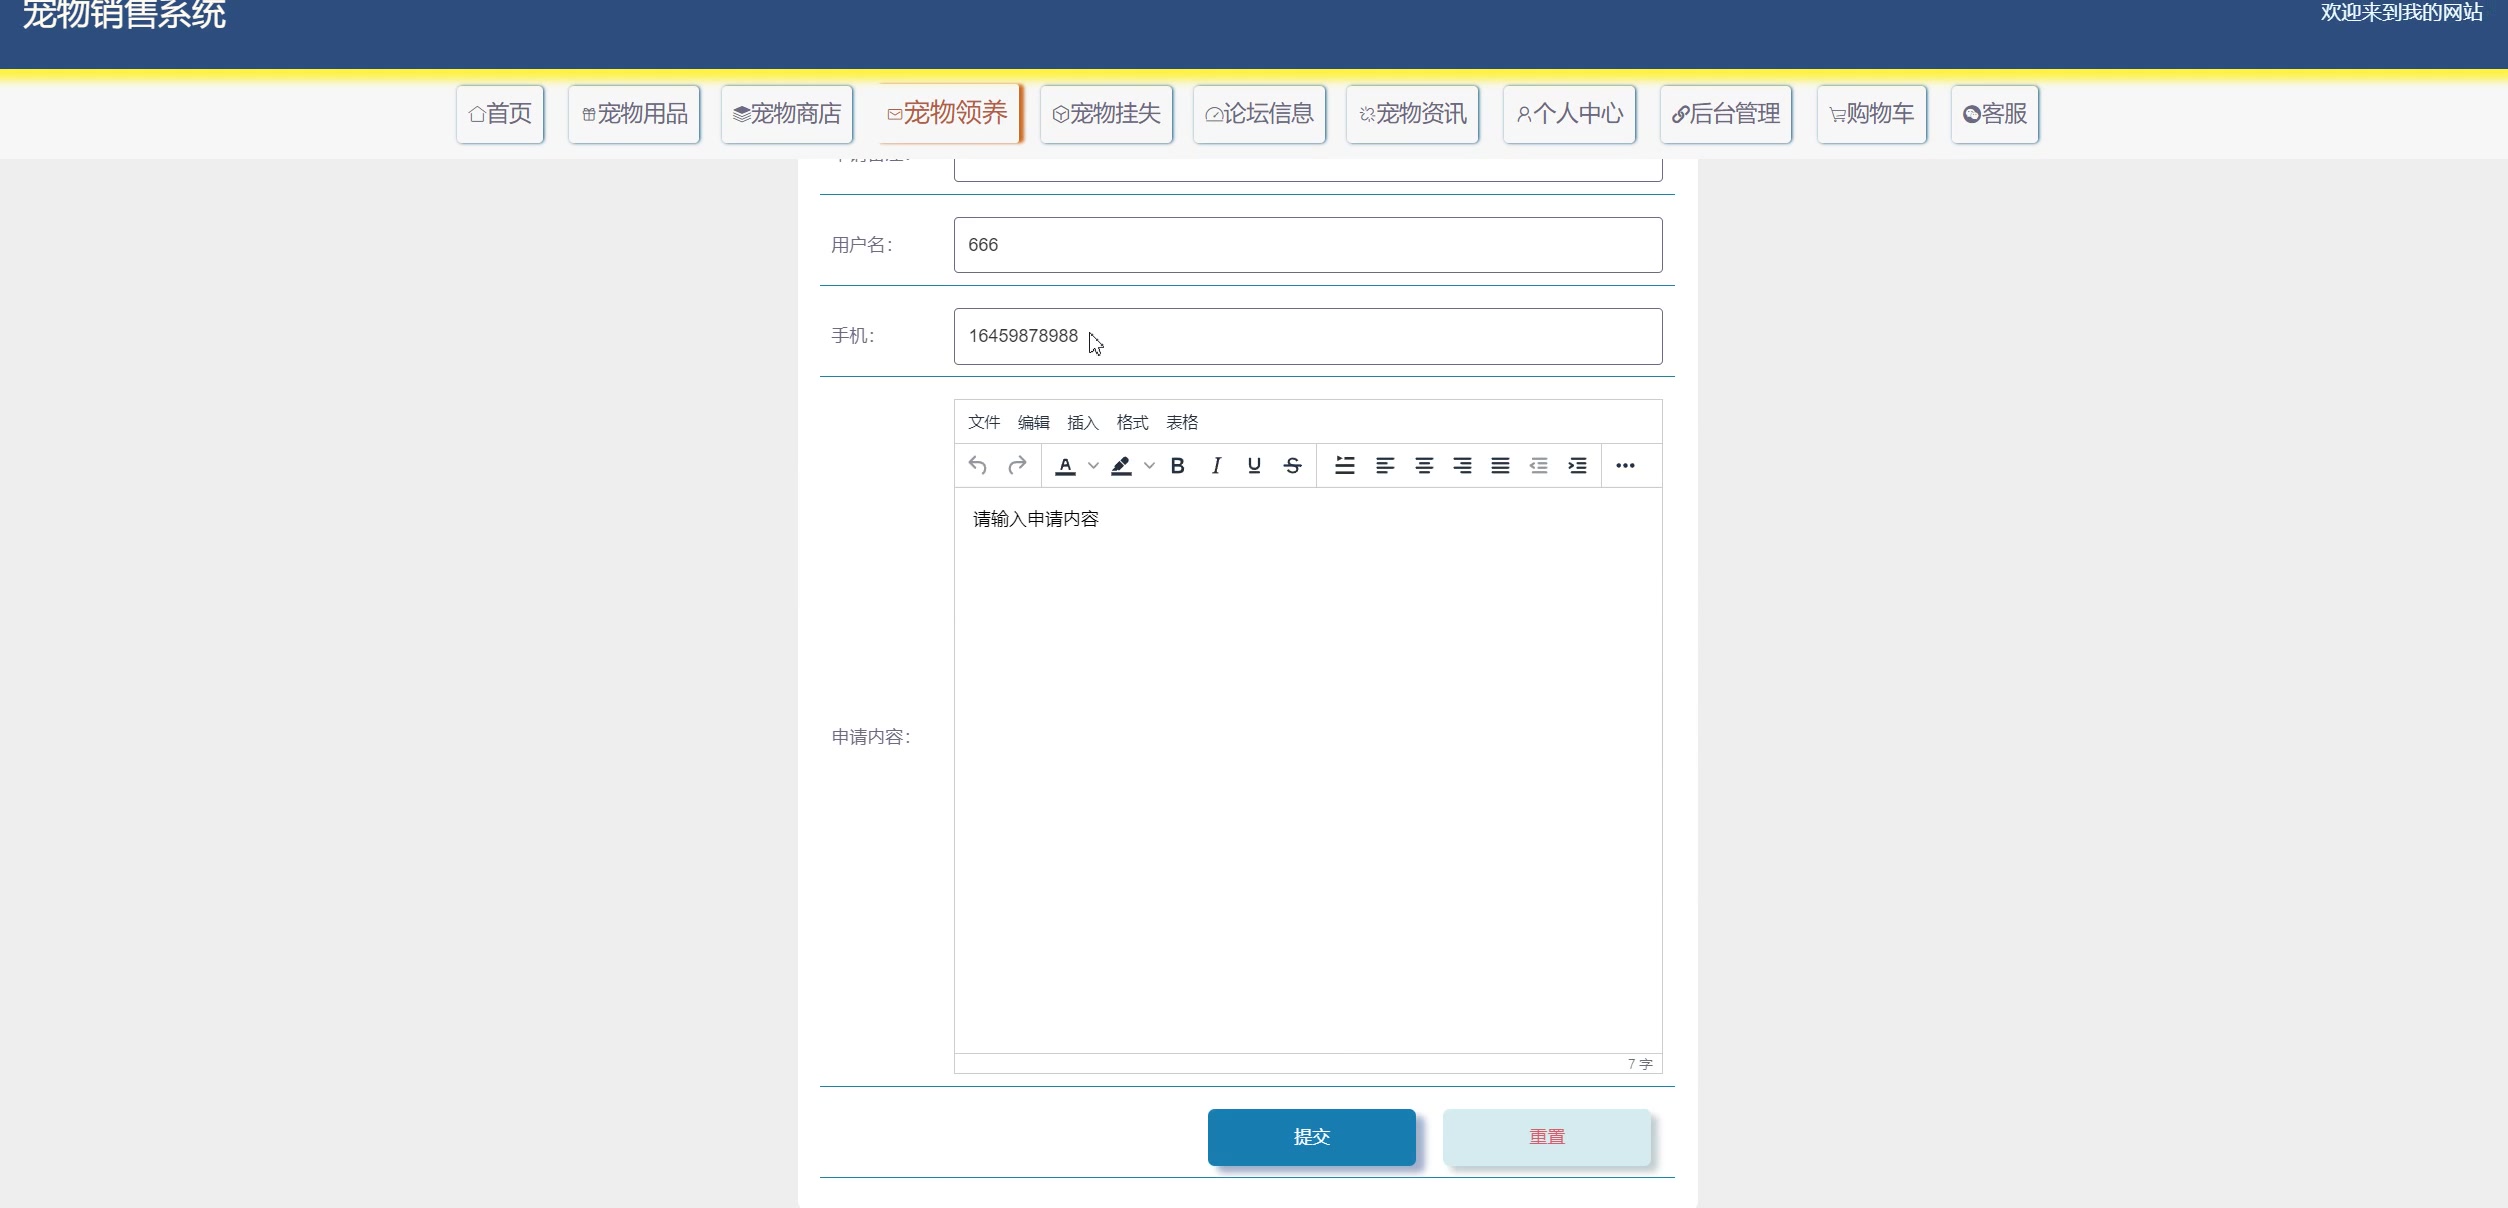2508x1208 pixels.
Task: Click the 用户名 field label
Action: coord(862,245)
